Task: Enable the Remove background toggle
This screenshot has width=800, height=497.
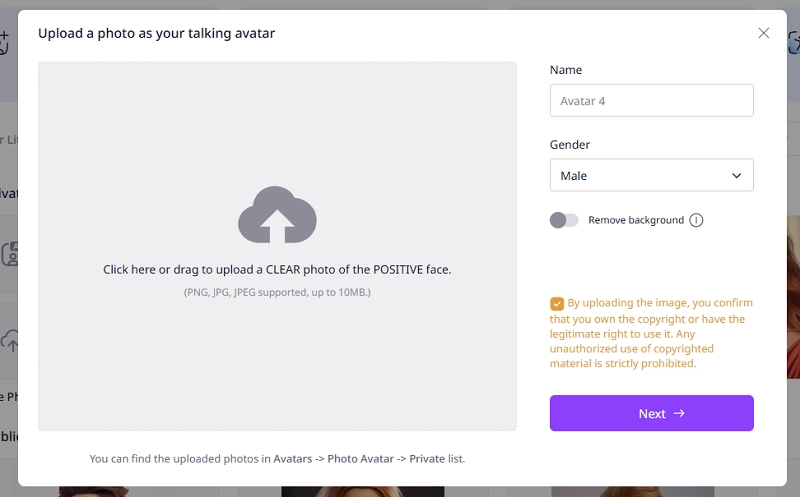Action: pos(564,220)
